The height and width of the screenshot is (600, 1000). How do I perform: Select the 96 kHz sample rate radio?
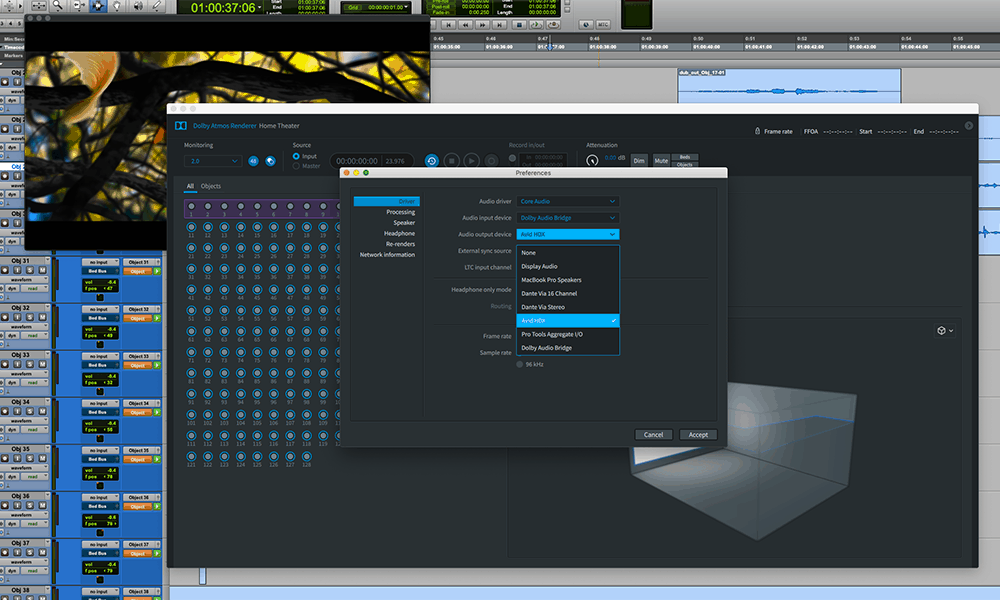520,364
